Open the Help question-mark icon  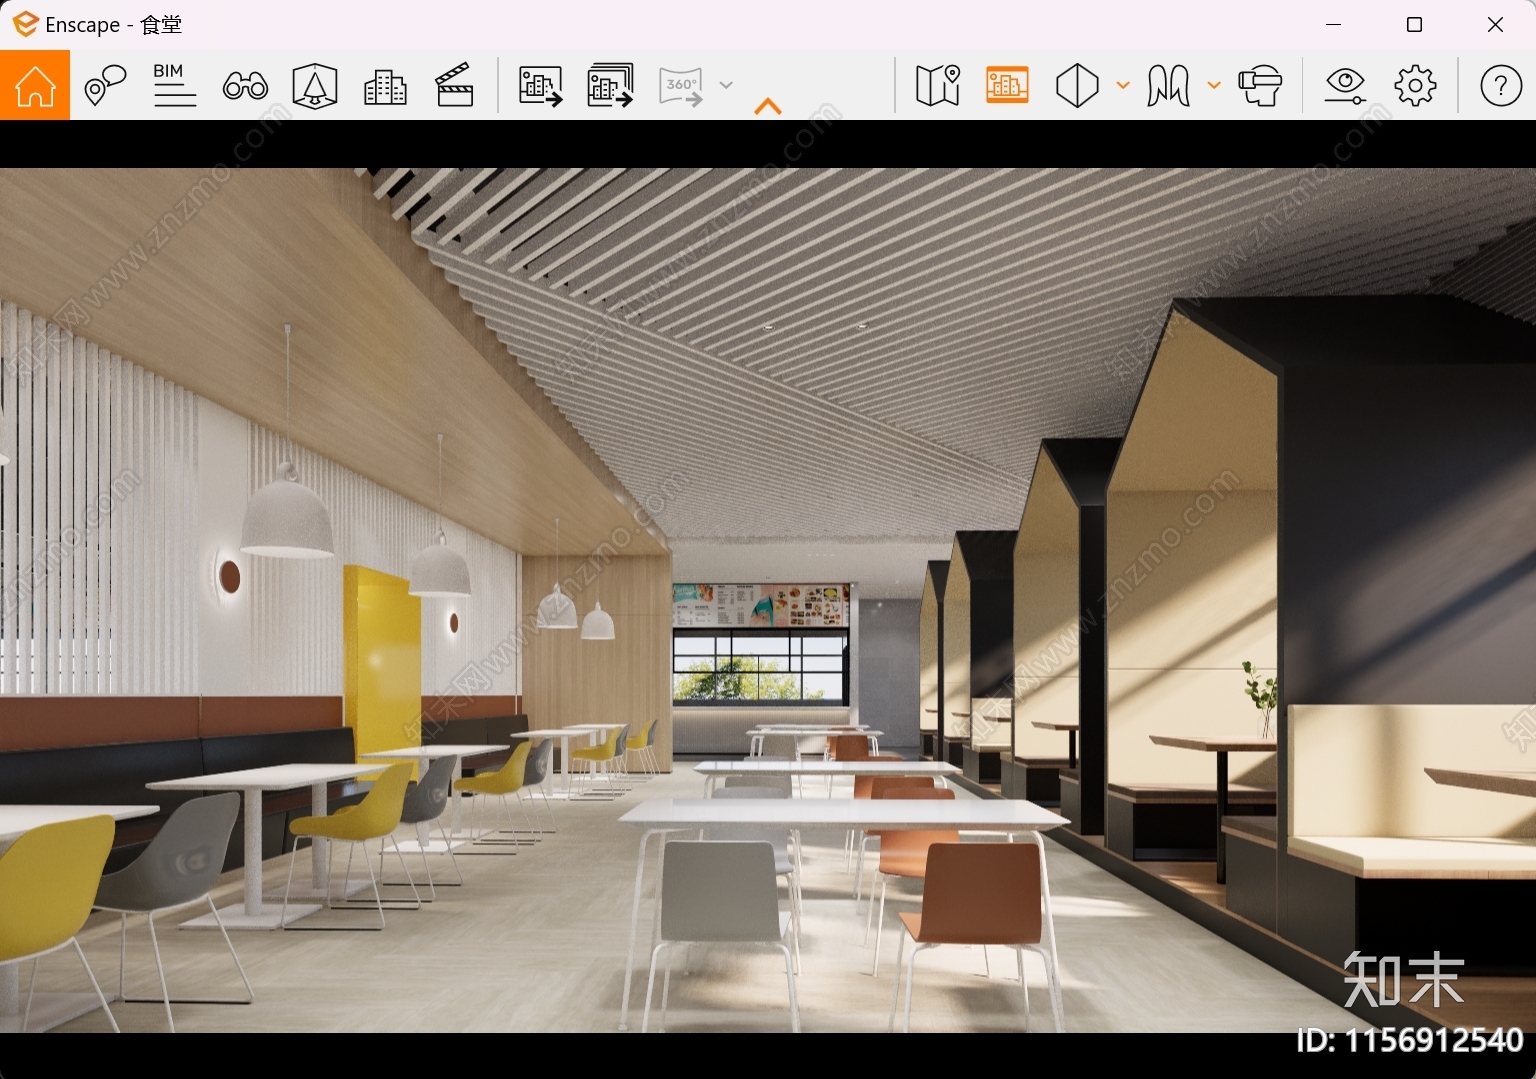(x=1501, y=86)
